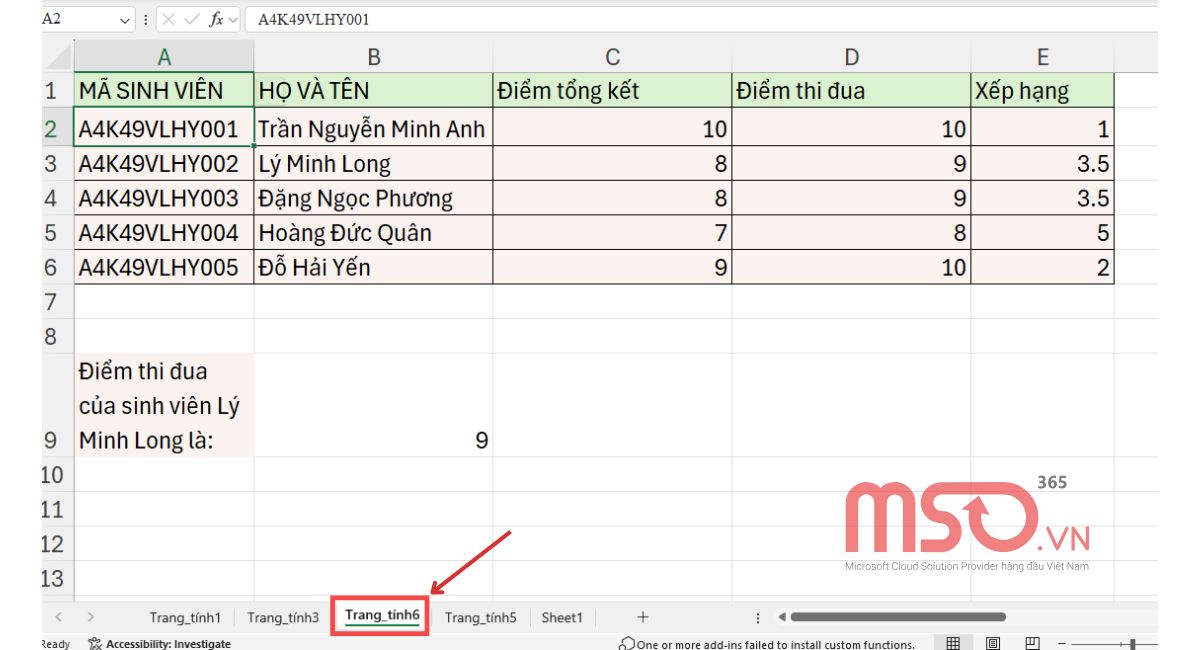Open the Name Box dropdown arrow
Image resolution: width=1200 pixels, height=650 pixels.
pyautogui.click(x=125, y=19)
